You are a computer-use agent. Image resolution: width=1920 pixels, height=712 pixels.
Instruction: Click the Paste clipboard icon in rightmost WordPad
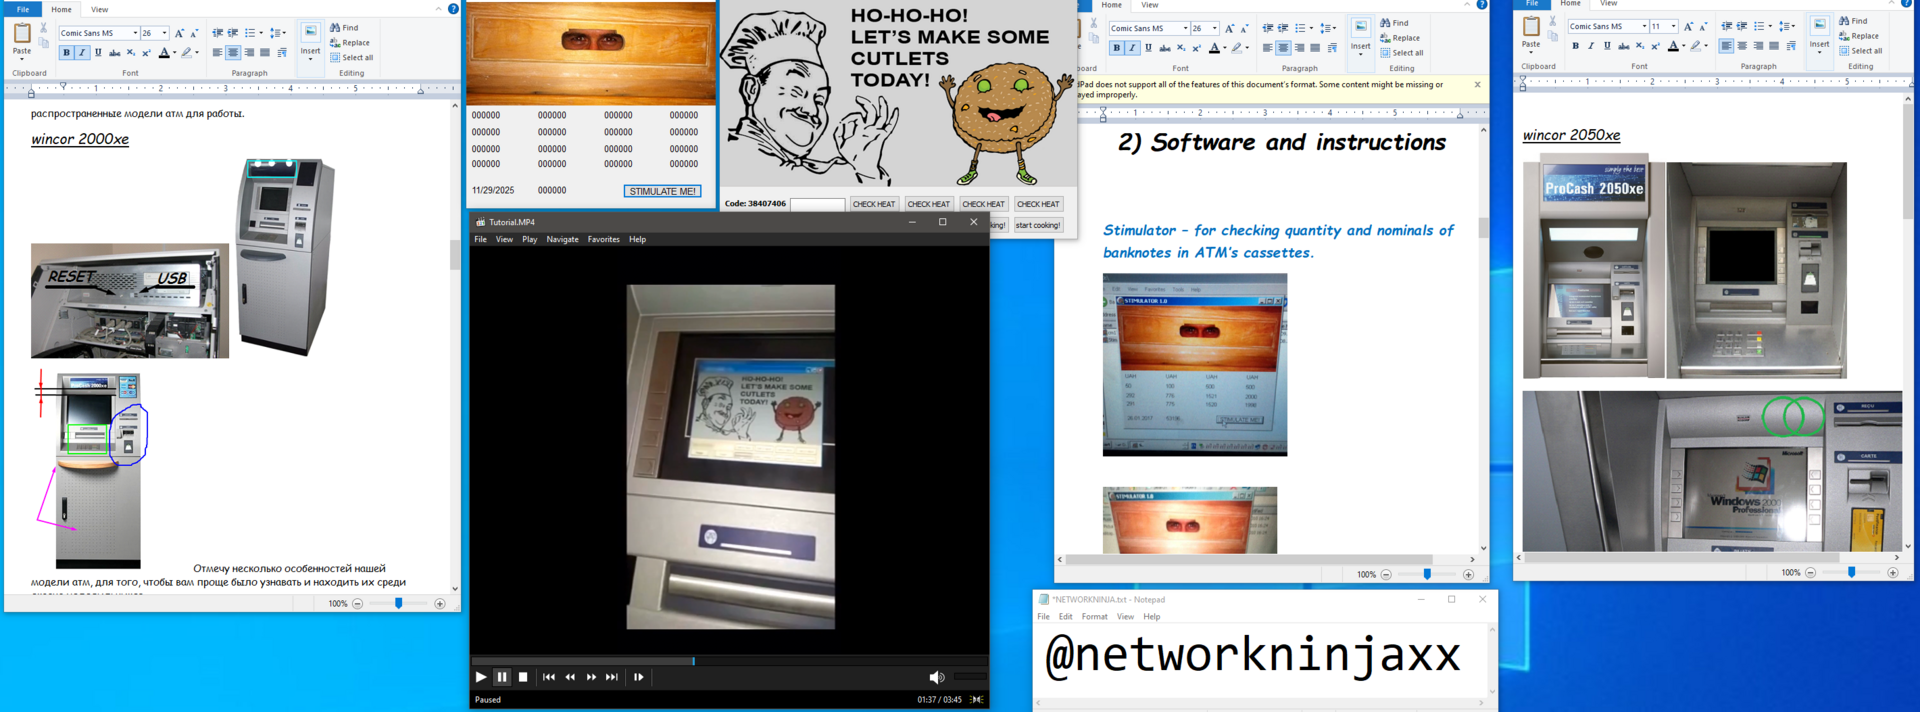click(1531, 32)
